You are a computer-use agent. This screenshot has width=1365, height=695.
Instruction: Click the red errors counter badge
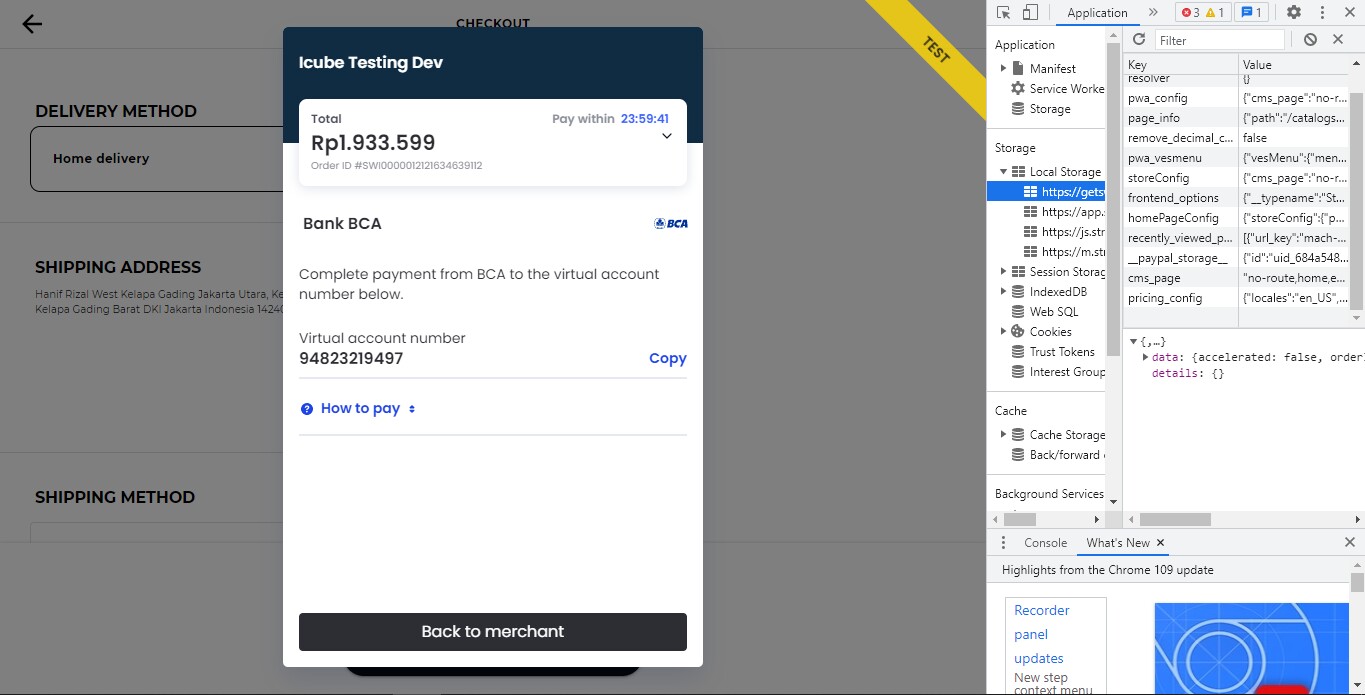1190,12
